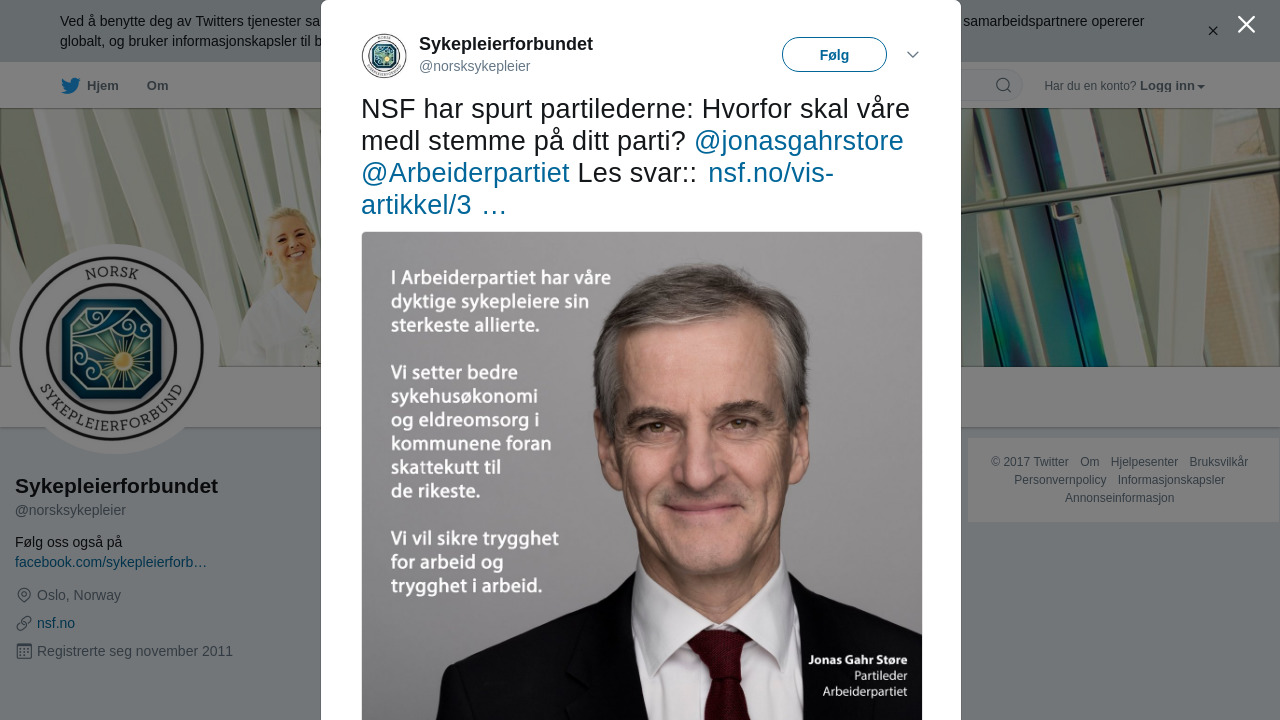Click the location pin icon by Oslo, Norway
Screen dimensions: 1280x720
pos(24,595)
